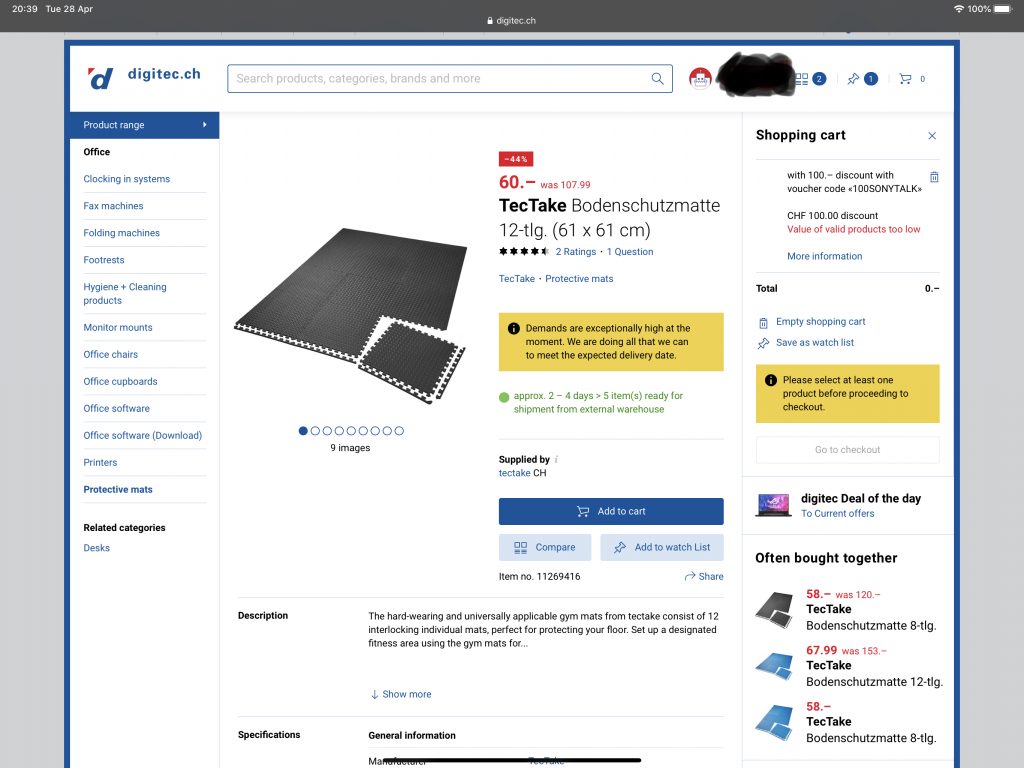Open the shopping cart icon in header
Image resolution: width=1024 pixels, height=768 pixels.
pyautogui.click(x=905, y=79)
